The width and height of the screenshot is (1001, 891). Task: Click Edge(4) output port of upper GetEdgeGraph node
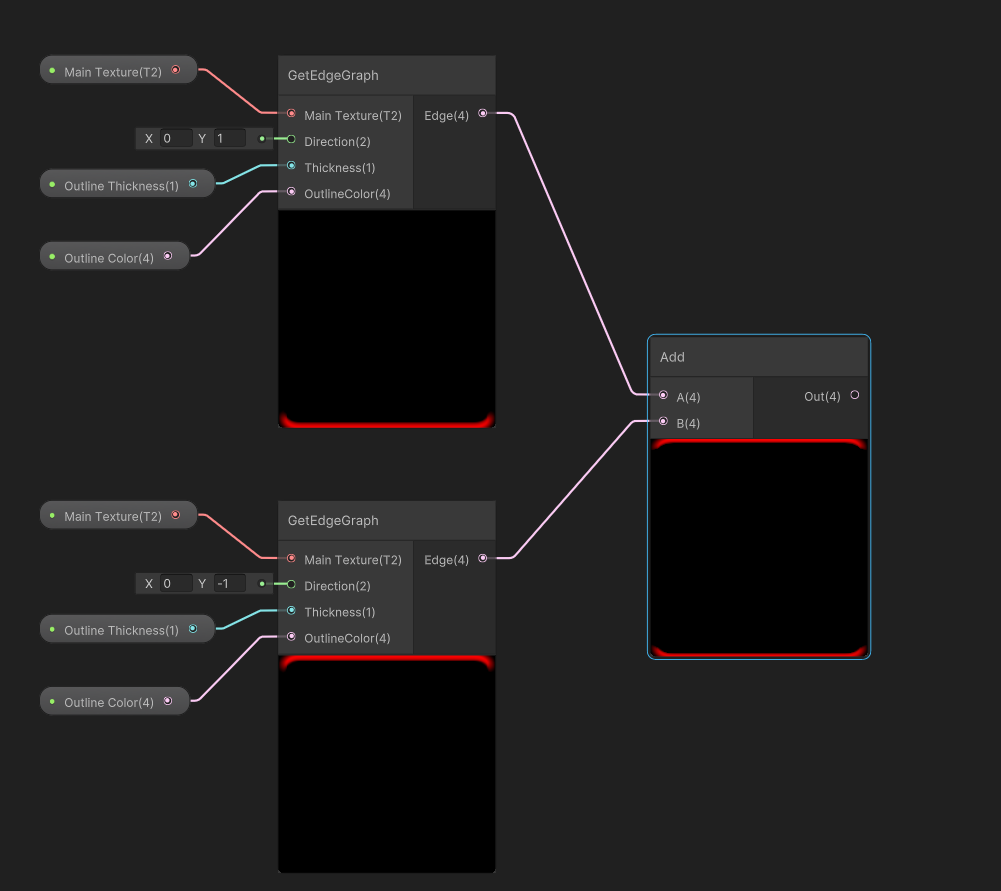point(483,114)
